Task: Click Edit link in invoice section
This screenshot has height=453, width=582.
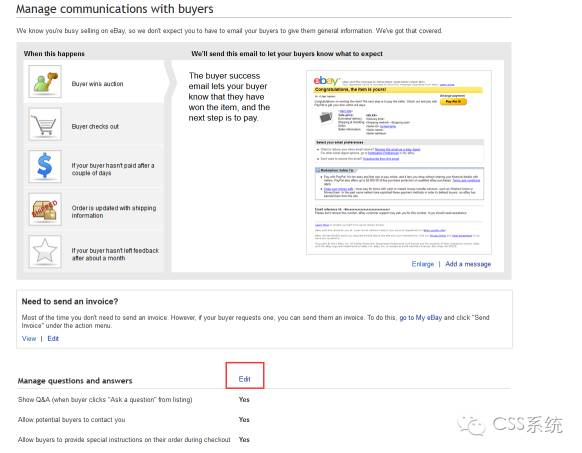Action: click(x=53, y=339)
